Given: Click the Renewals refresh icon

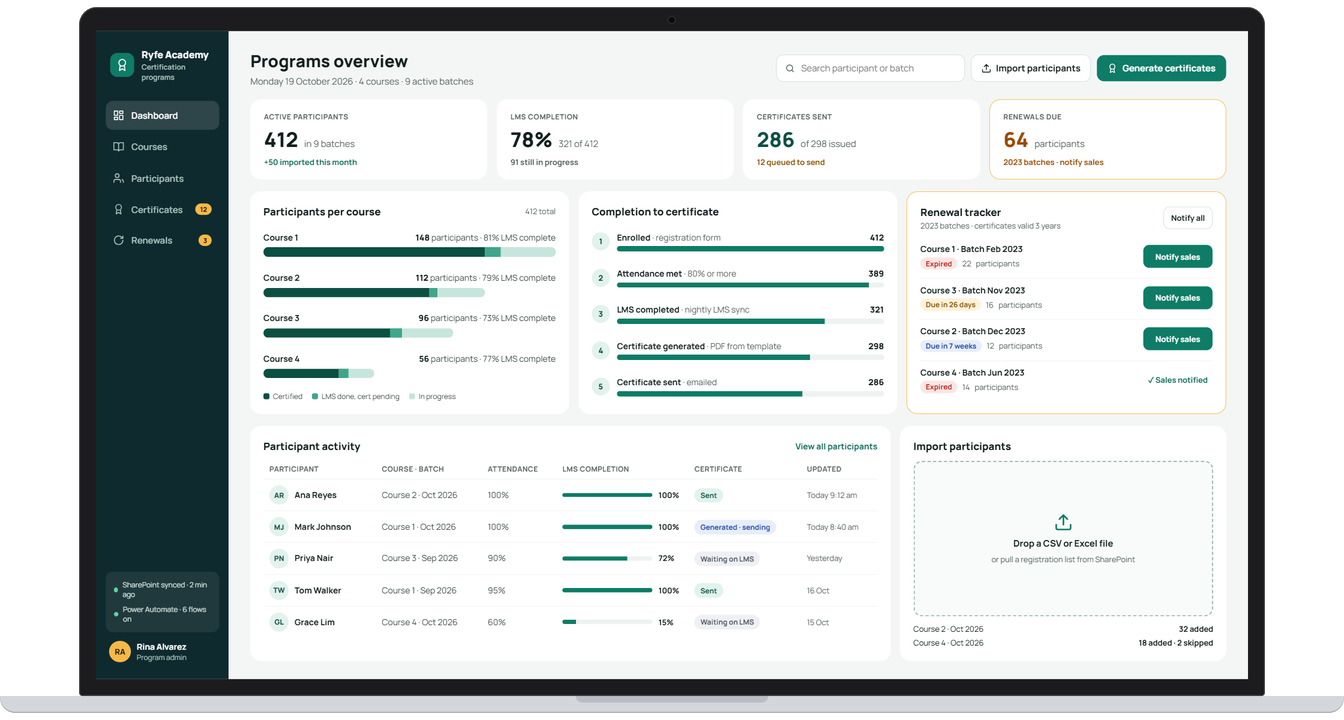Looking at the screenshot, I should (119, 240).
